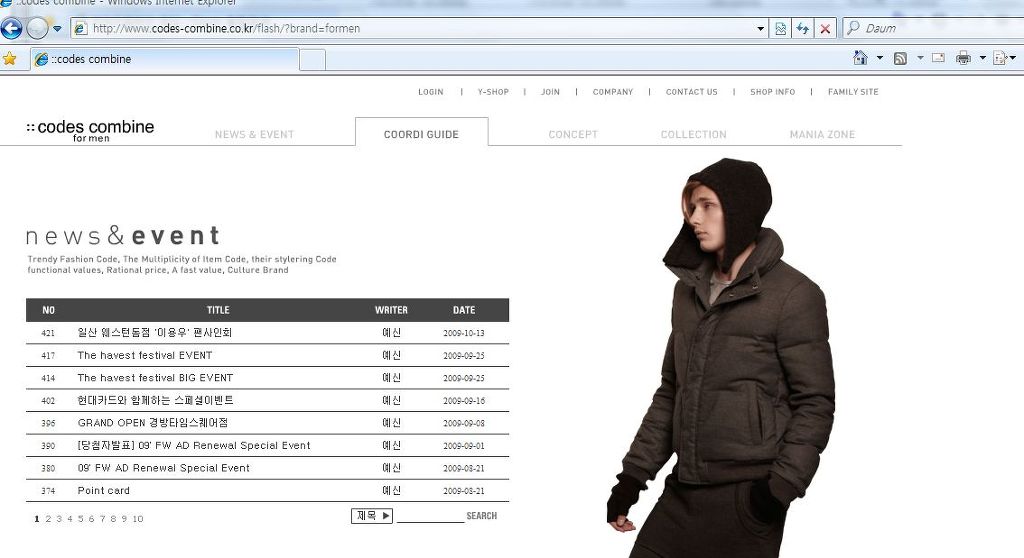Click the SEARCH button

click(x=481, y=516)
